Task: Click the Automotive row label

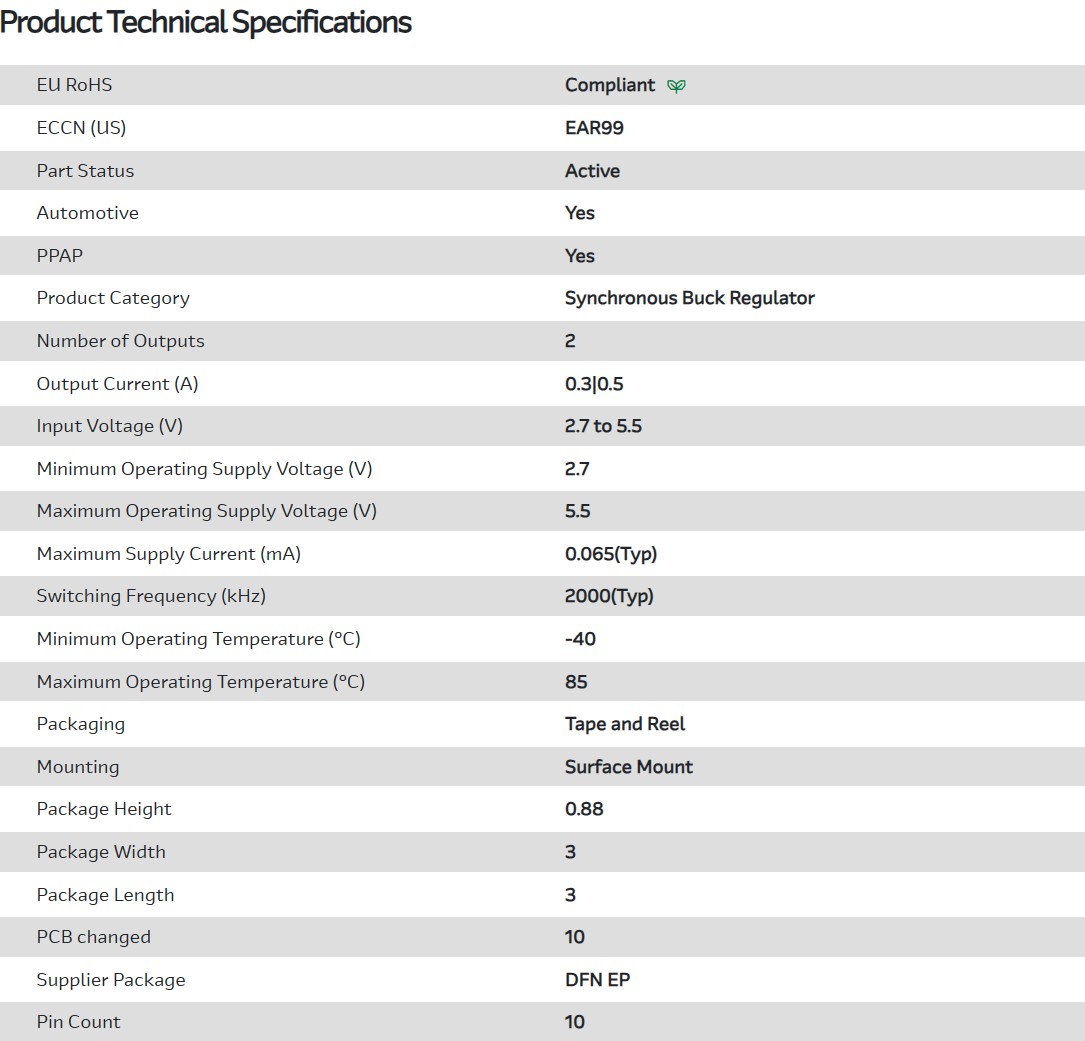Action: click(88, 213)
